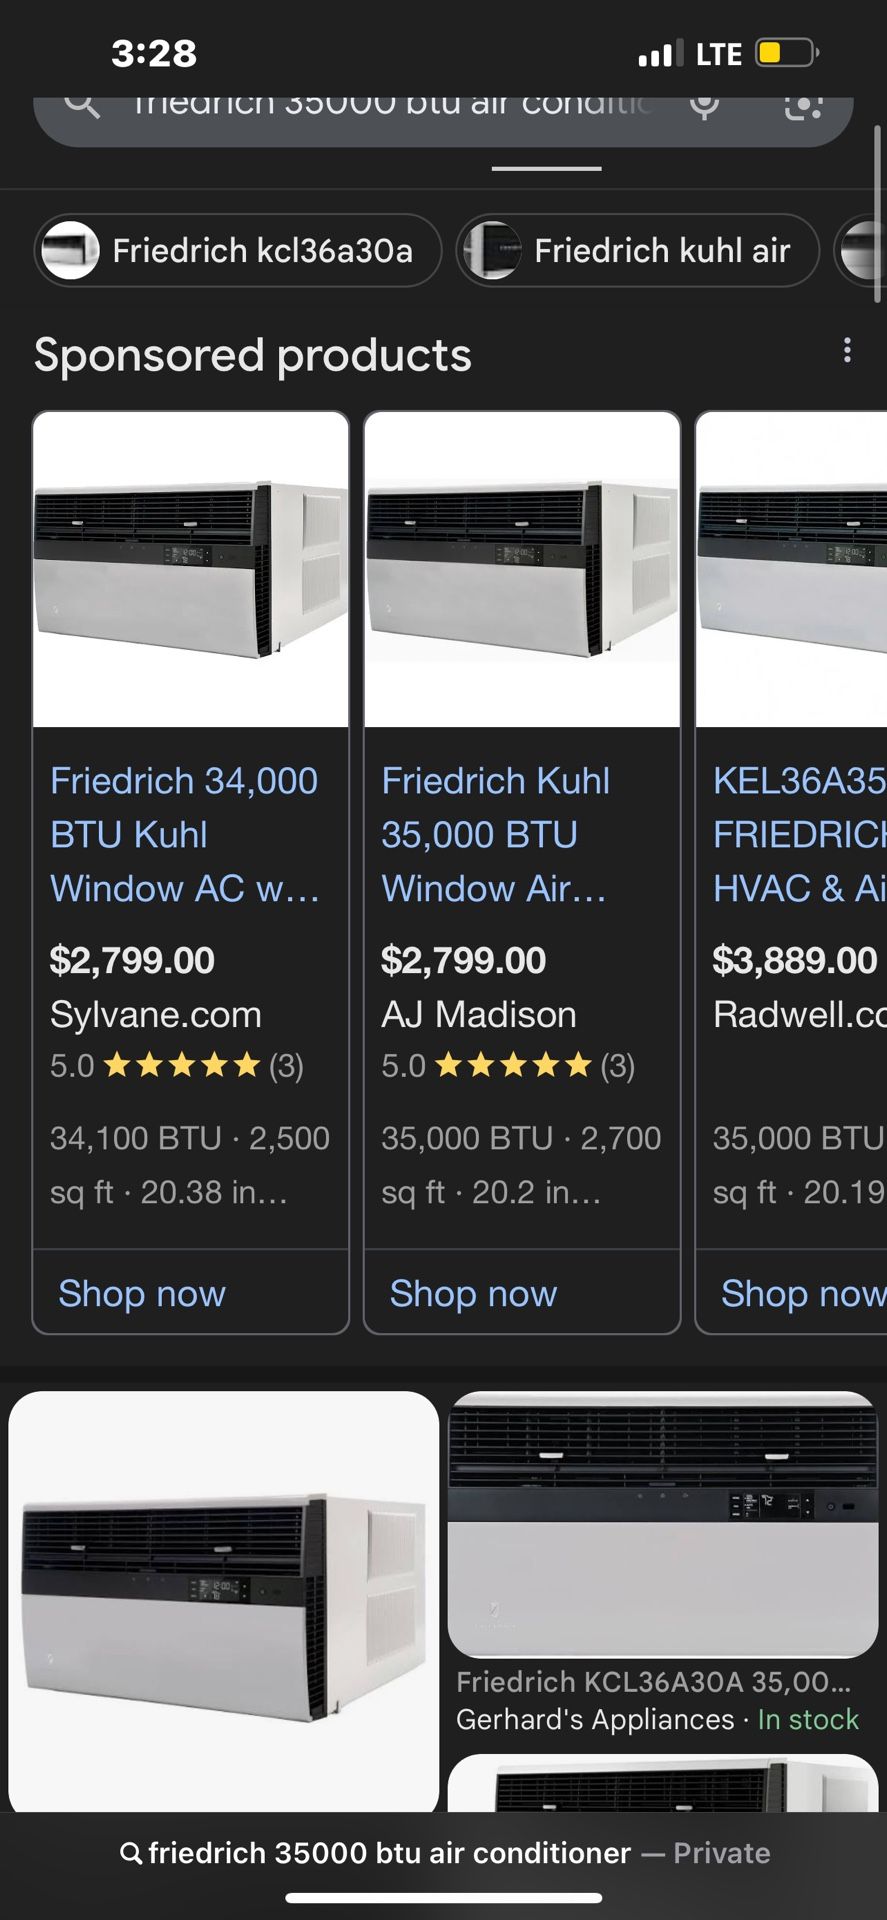Tap Shop now for AJ Madison listing
This screenshot has height=1920, width=887.
[x=473, y=1293]
